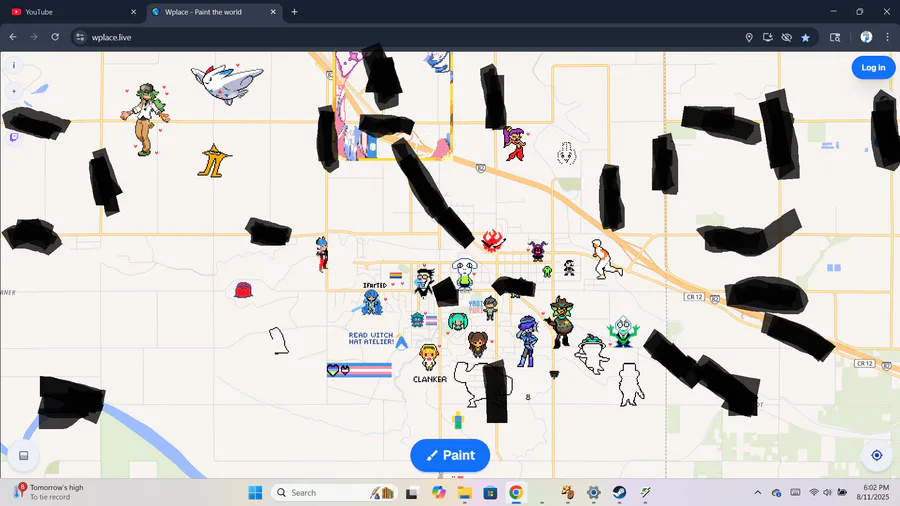Viewport: 900px width, 506px height.
Task: Open File Explorer from the taskbar
Action: tap(464, 492)
